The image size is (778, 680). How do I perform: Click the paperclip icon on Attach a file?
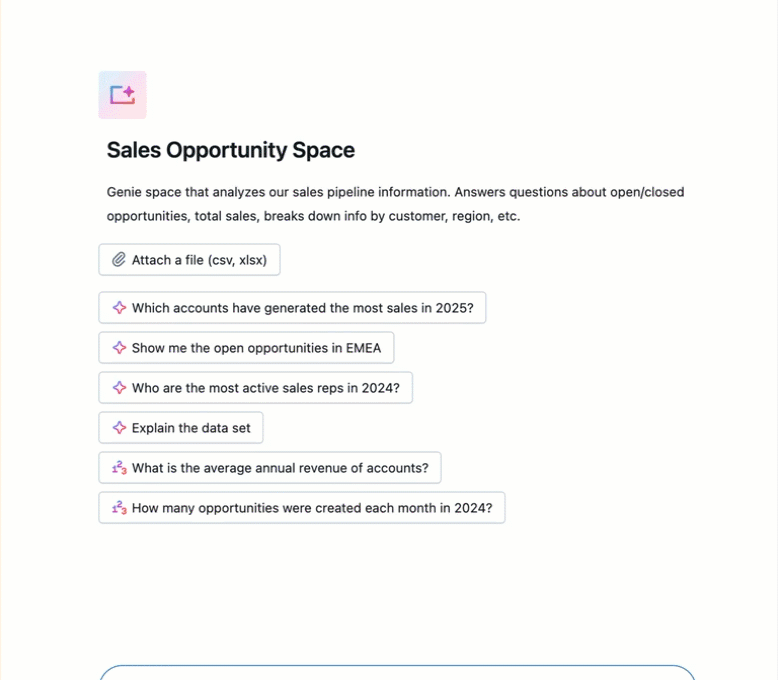(118, 260)
